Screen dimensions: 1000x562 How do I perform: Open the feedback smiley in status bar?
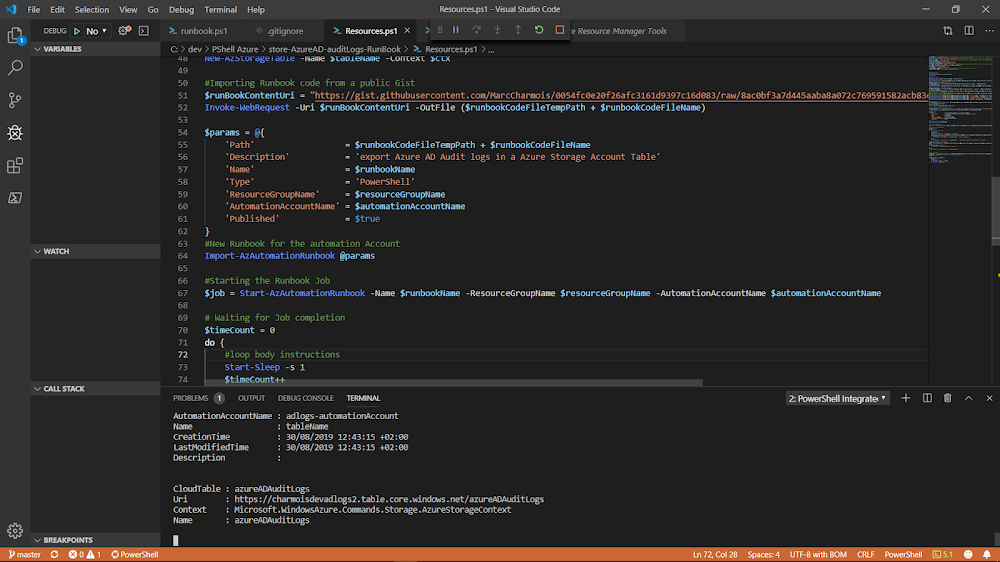tap(968, 554)
